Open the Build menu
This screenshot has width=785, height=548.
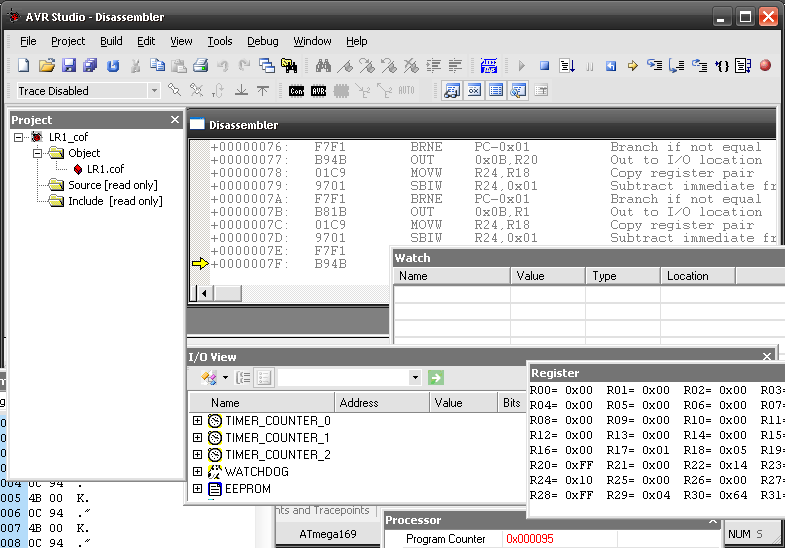(x=111, y=41)
